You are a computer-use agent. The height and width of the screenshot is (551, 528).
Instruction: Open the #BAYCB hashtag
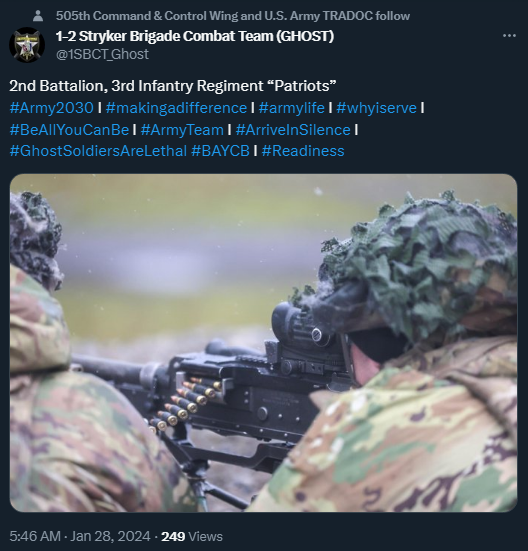220,151
